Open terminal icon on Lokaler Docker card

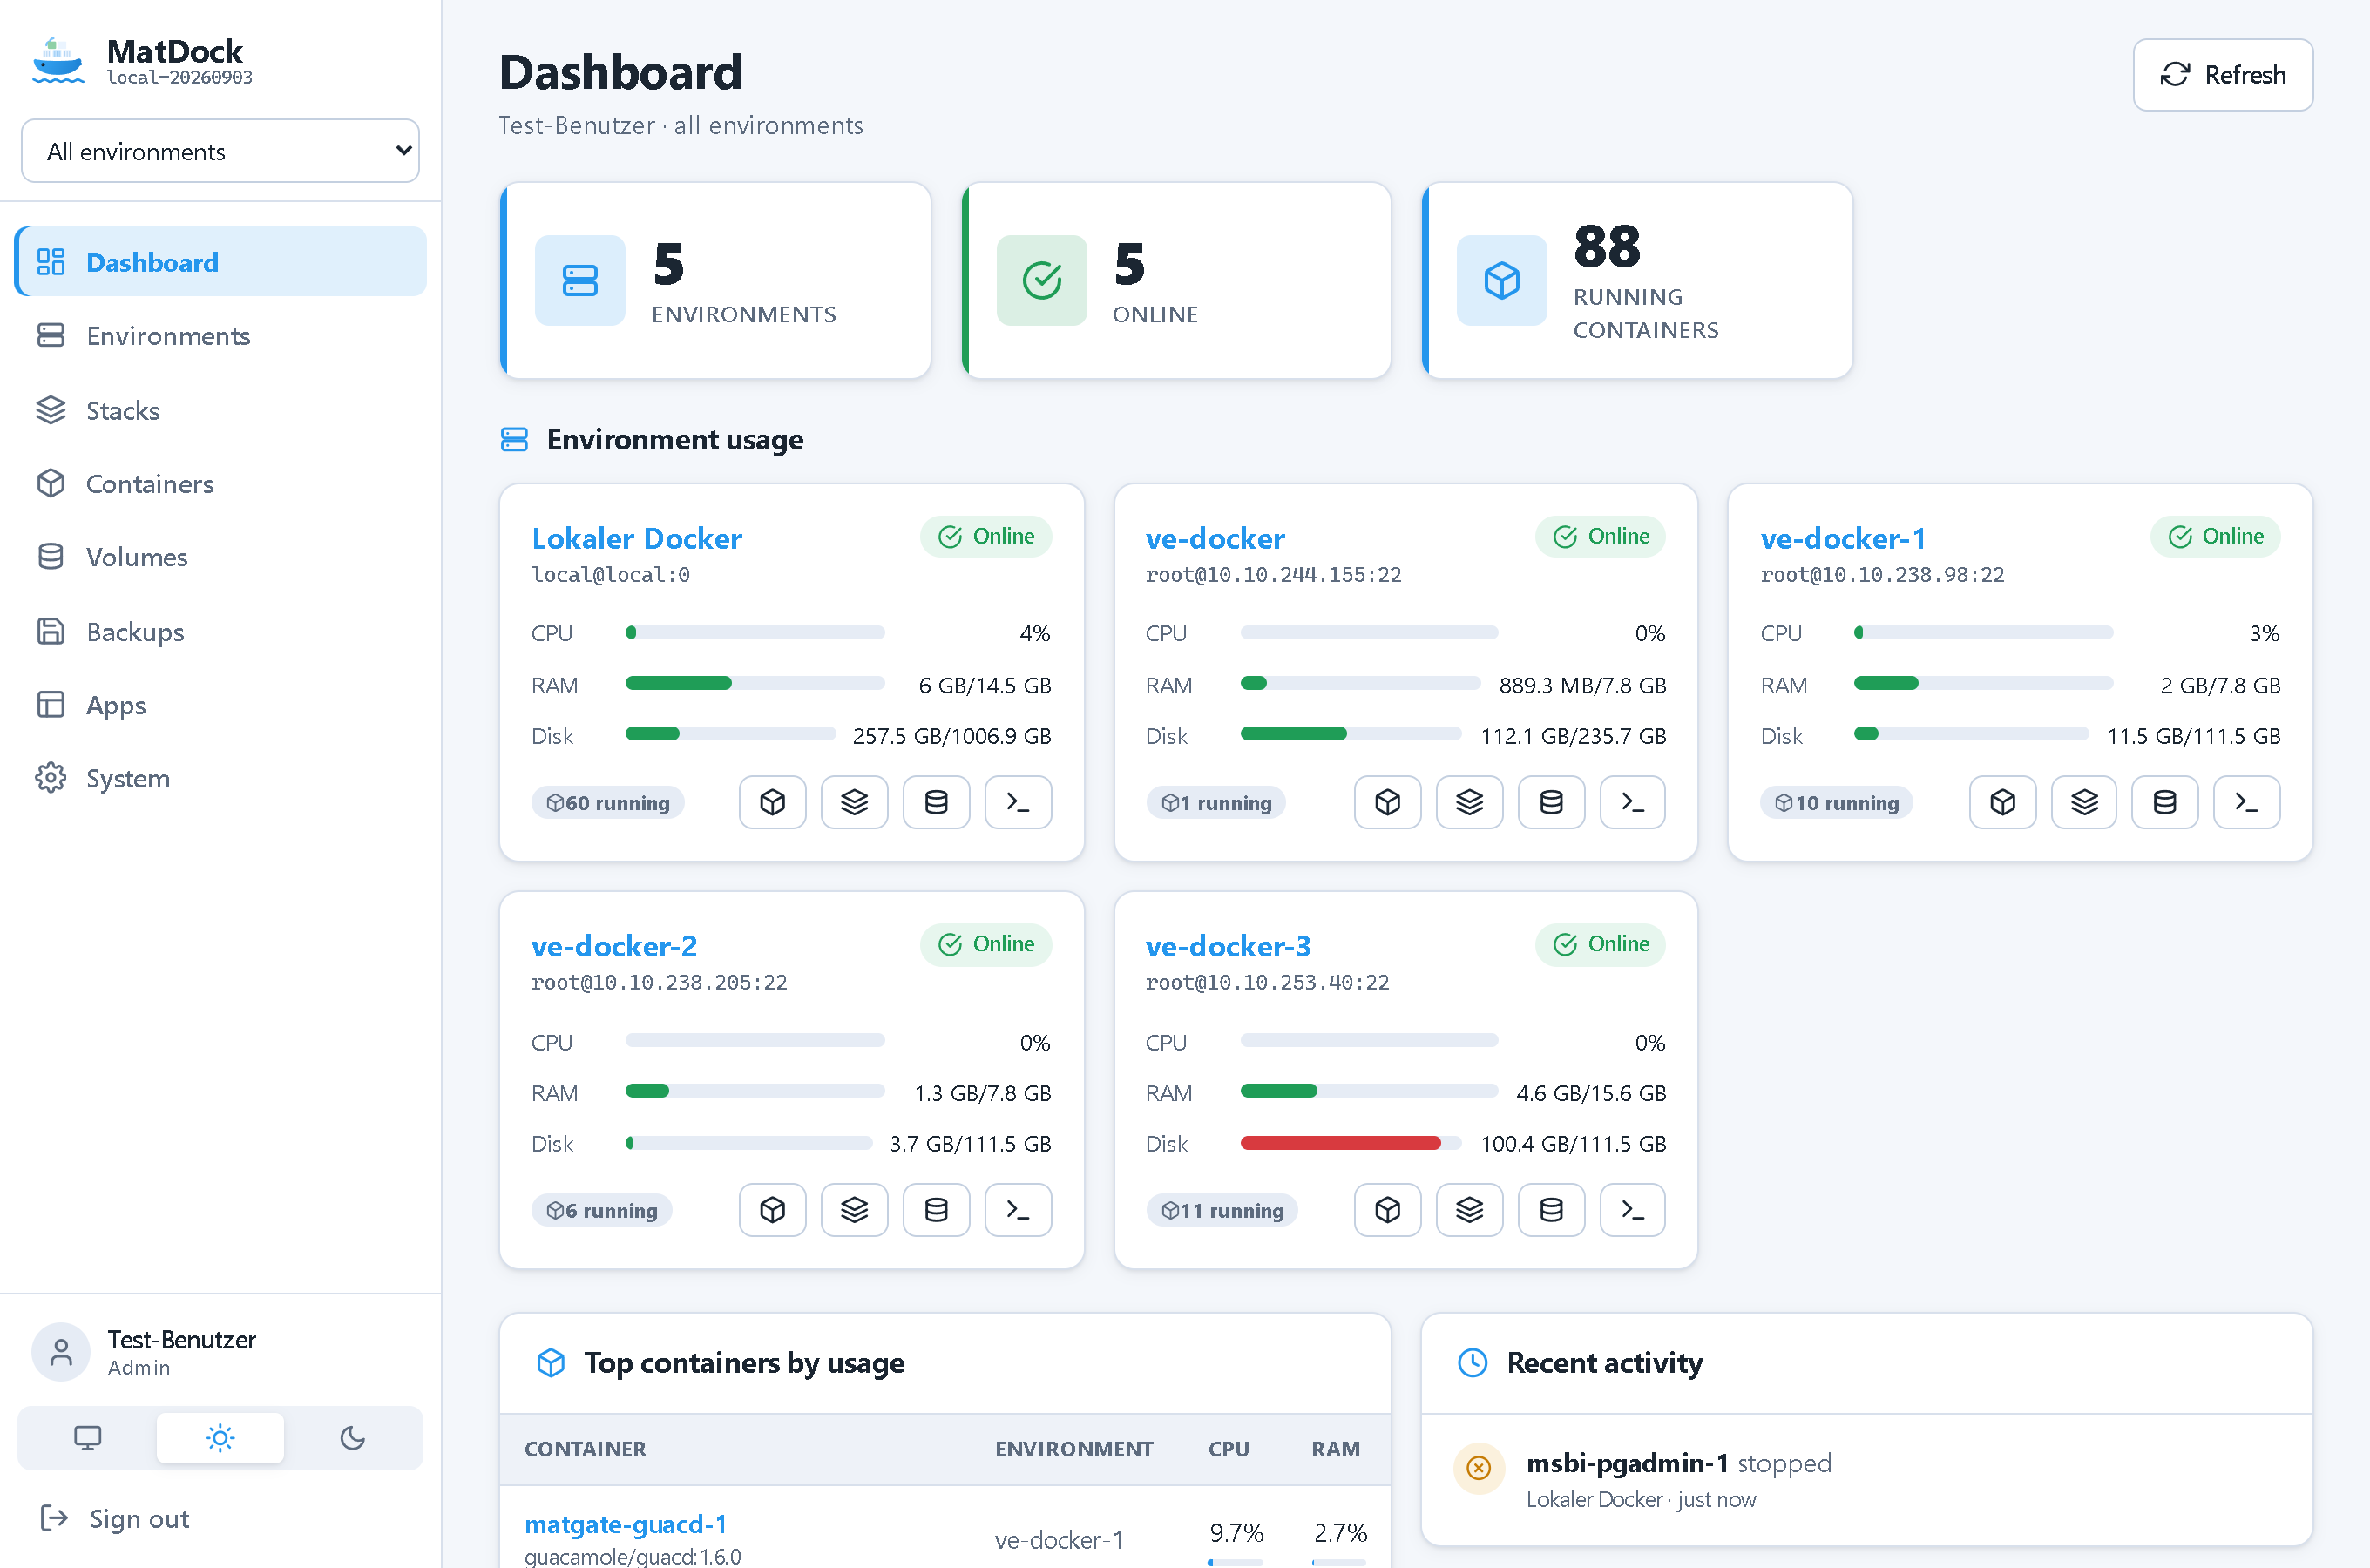point(1018,802)
